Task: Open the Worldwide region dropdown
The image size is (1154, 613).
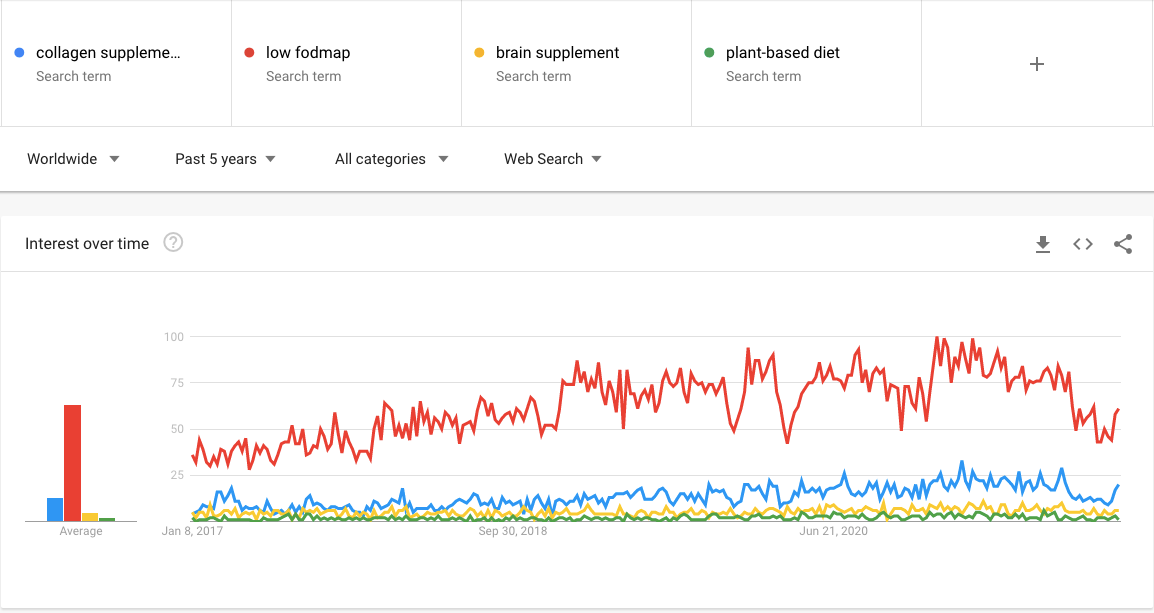Action: (x=73, y=159)
